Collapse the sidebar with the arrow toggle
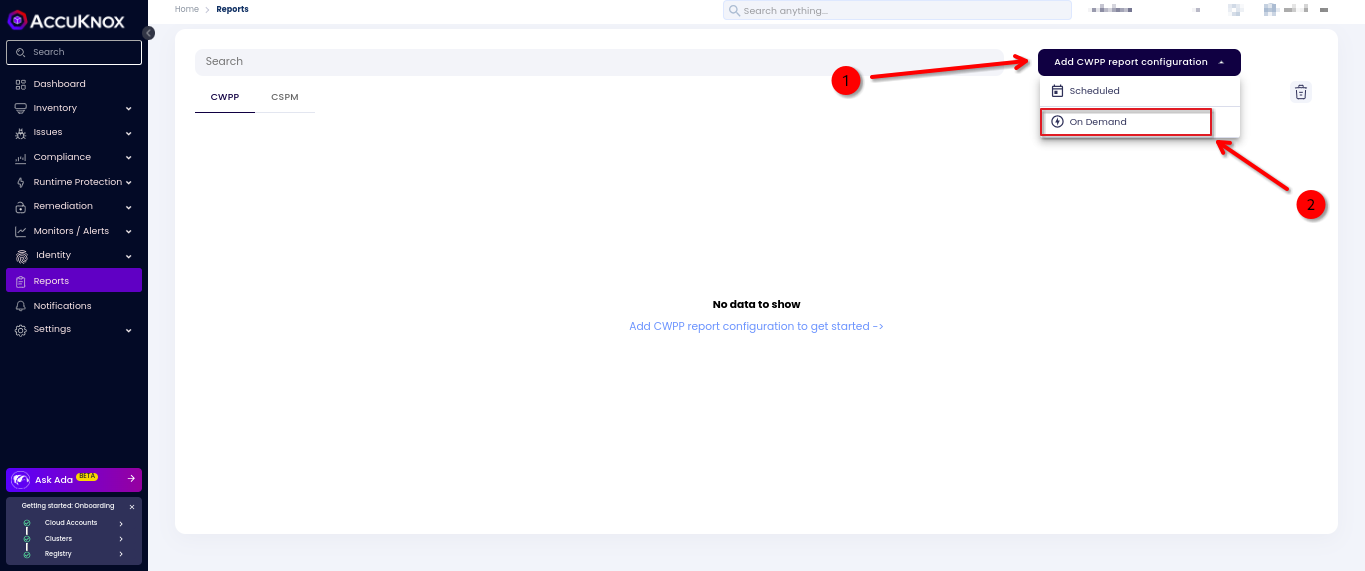The image size is (1365, 571). tap(149, 33)
